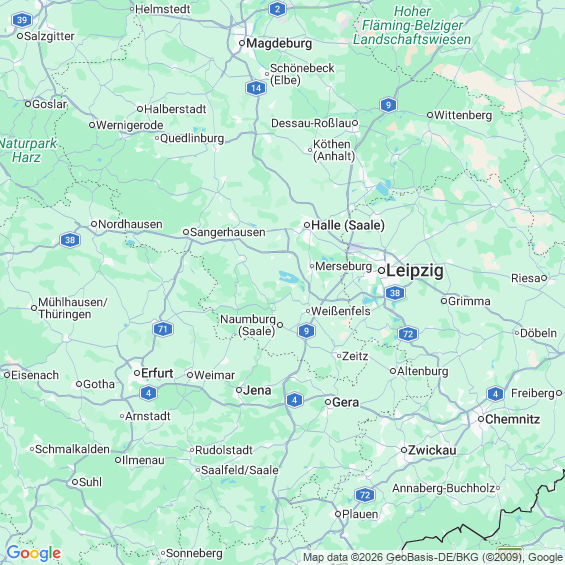
Task: Click the A72 shield near Plauen
Action: click(365, 495)
